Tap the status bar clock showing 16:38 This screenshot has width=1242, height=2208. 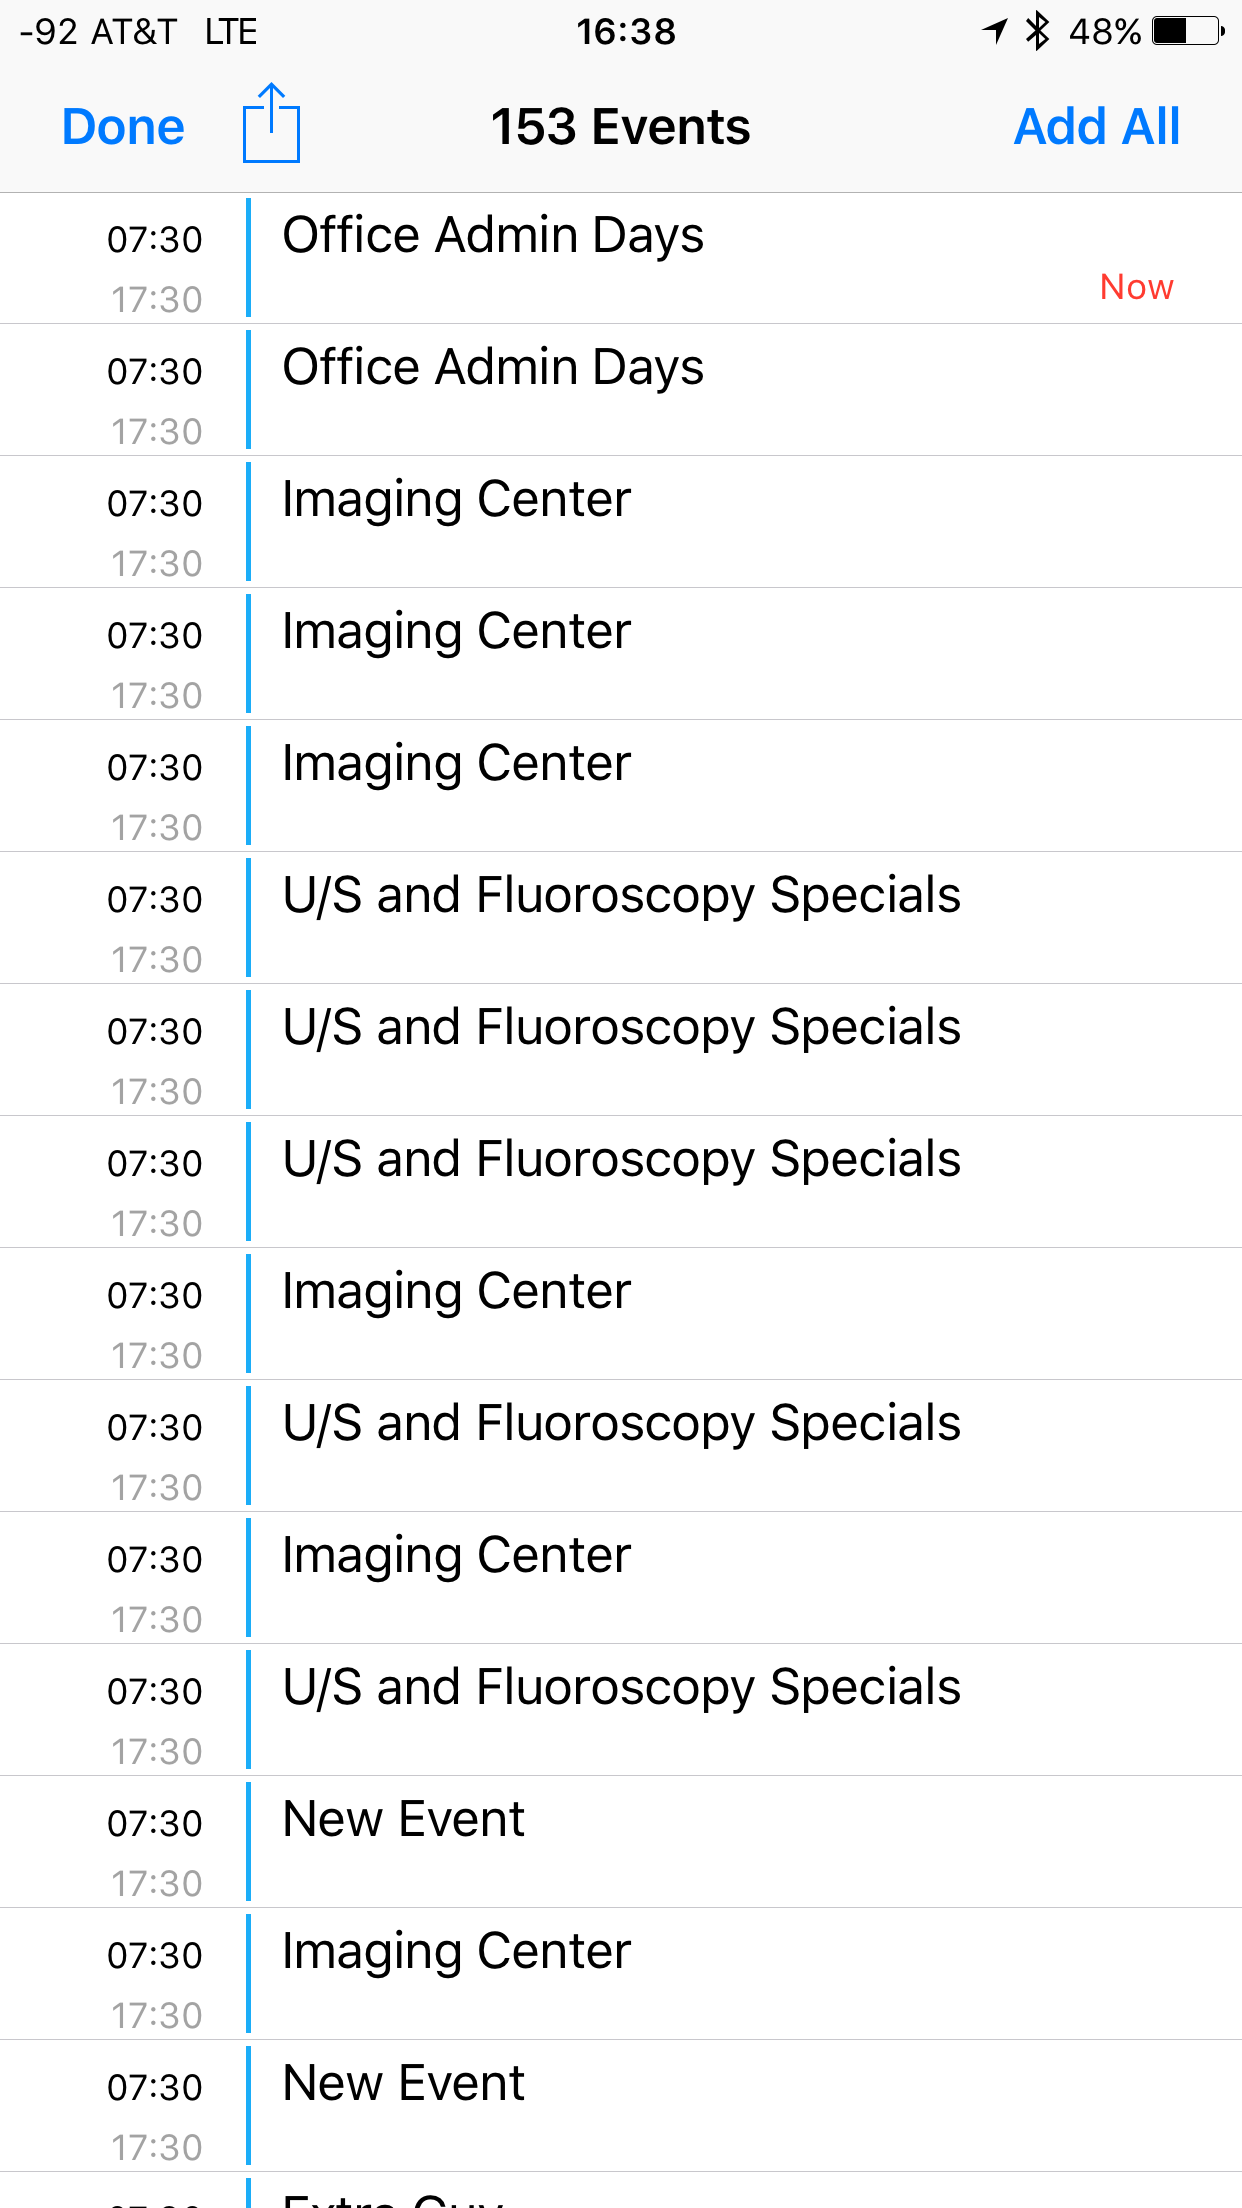626,32
